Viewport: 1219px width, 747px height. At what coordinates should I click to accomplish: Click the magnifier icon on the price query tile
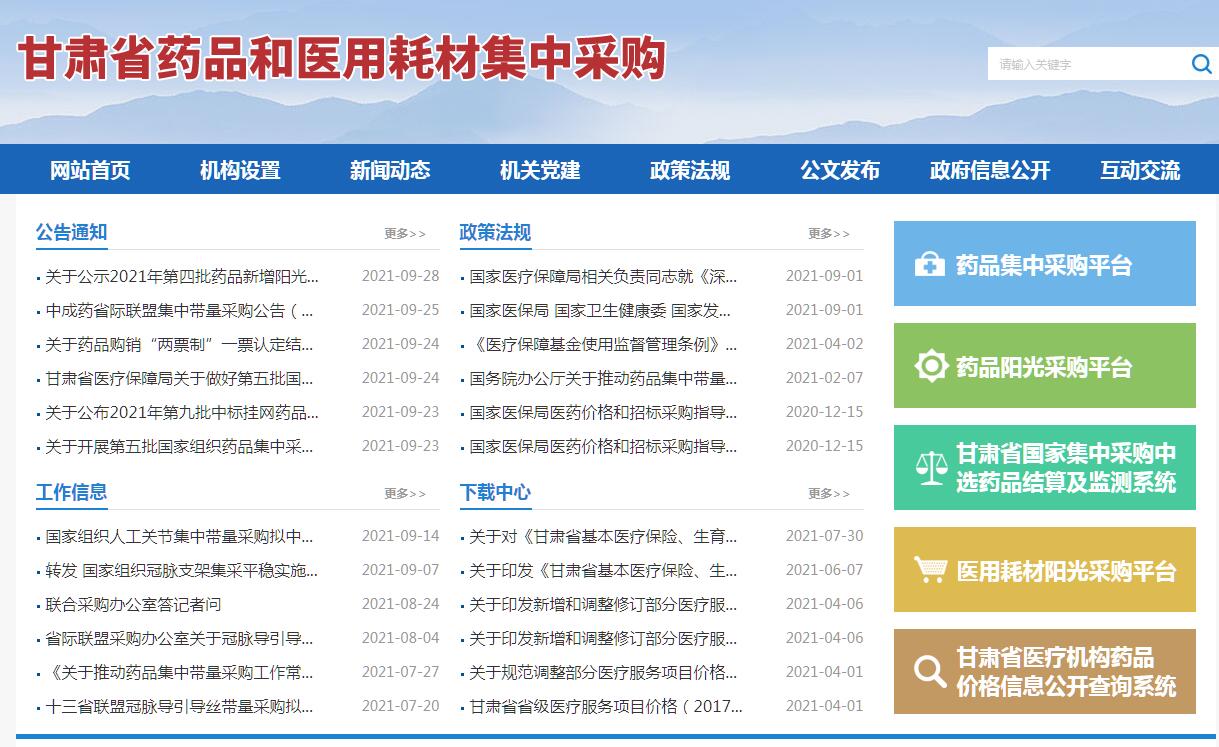(x=930, y=671)
